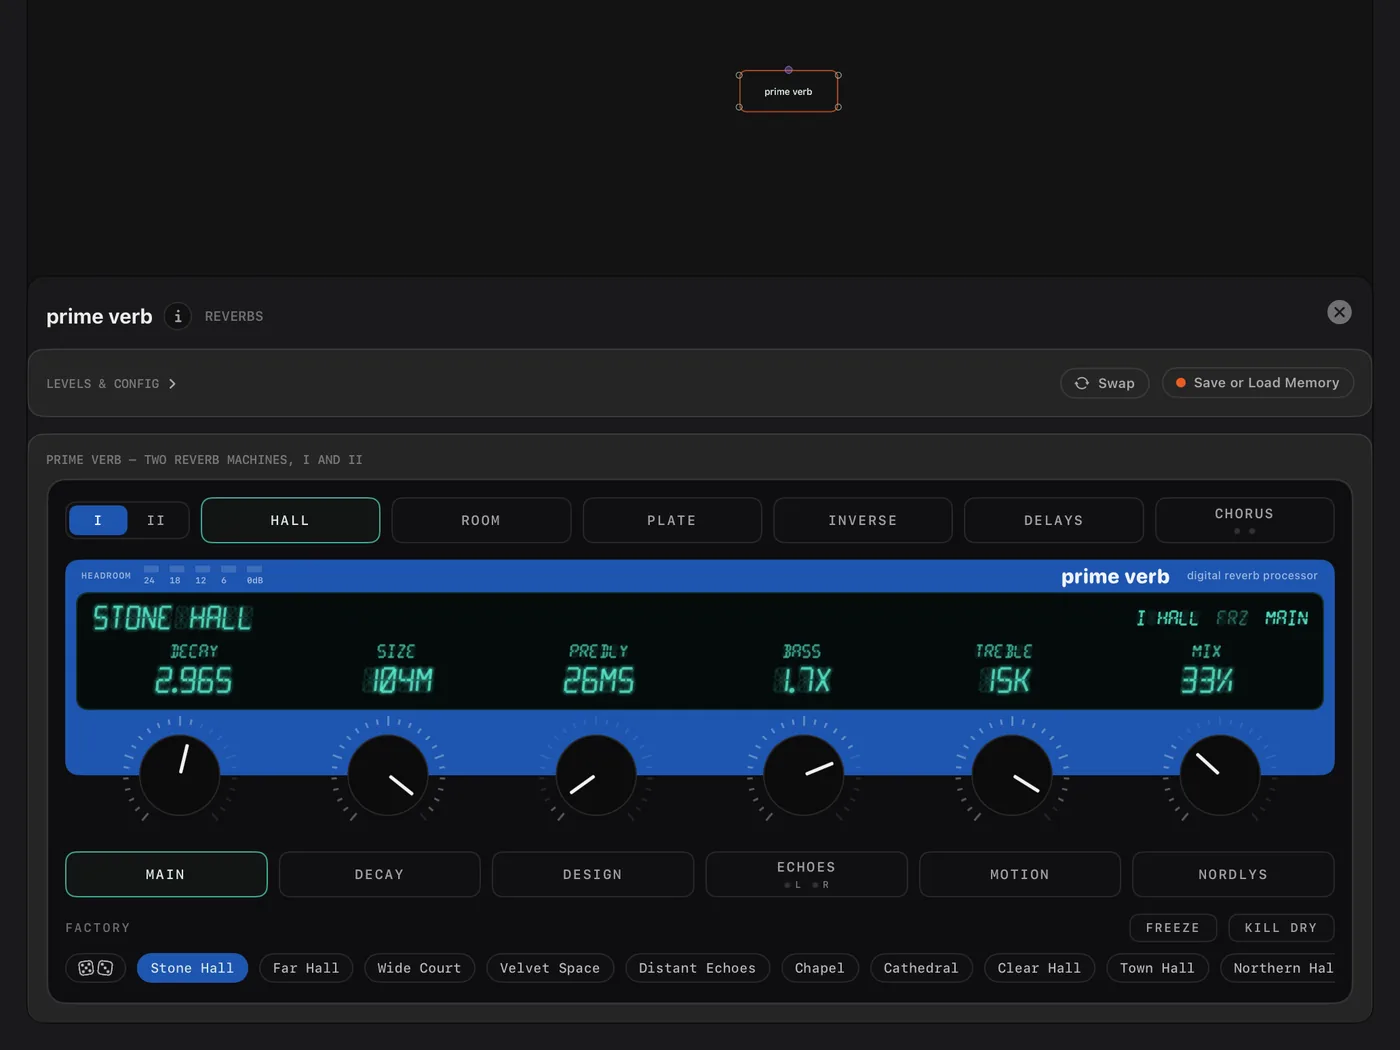Click the Predelay knob
This screenshot has height=1050, width=1400.
(596, 775)
